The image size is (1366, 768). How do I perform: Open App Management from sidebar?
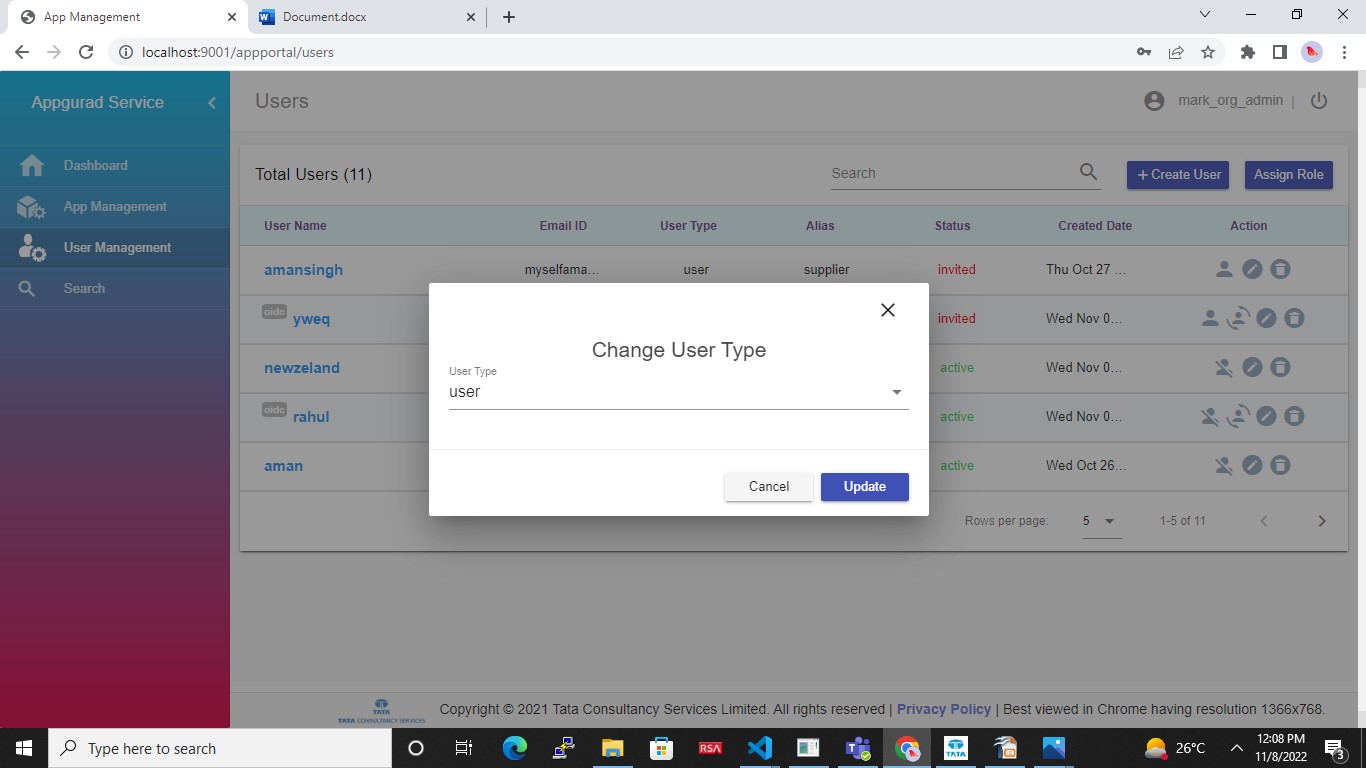coord(115,206)
